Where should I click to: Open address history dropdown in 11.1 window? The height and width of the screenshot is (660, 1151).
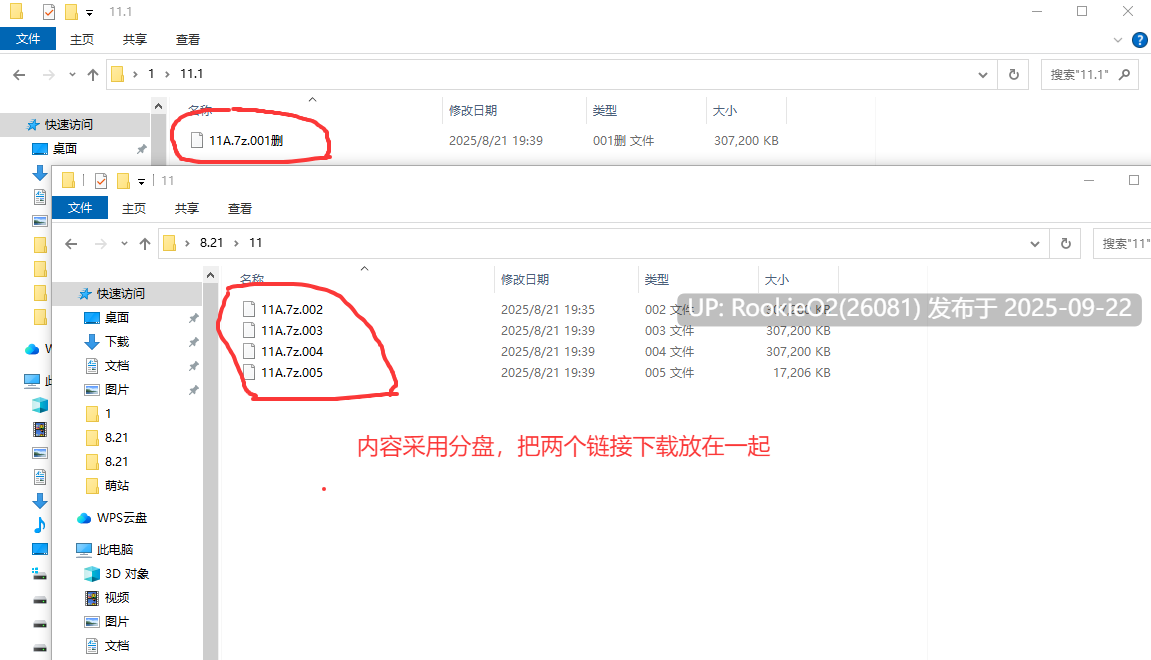(983, 74)
